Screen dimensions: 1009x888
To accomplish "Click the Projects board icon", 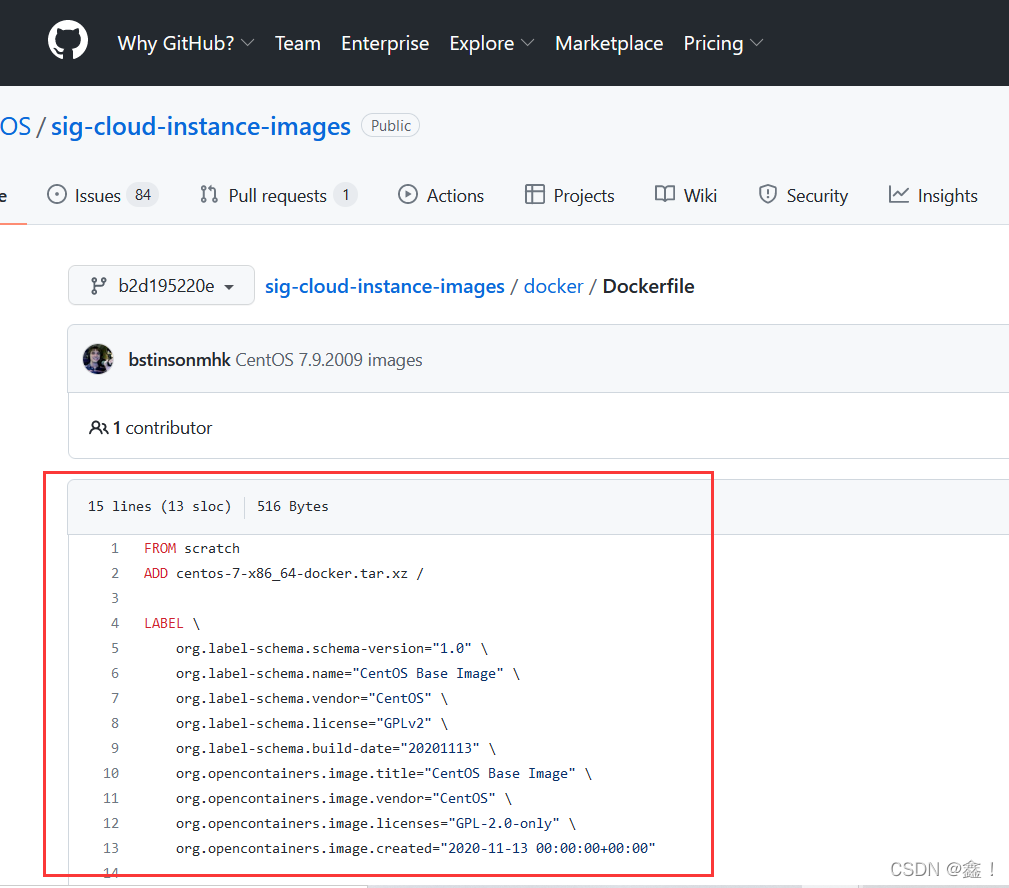I will 534,194.
